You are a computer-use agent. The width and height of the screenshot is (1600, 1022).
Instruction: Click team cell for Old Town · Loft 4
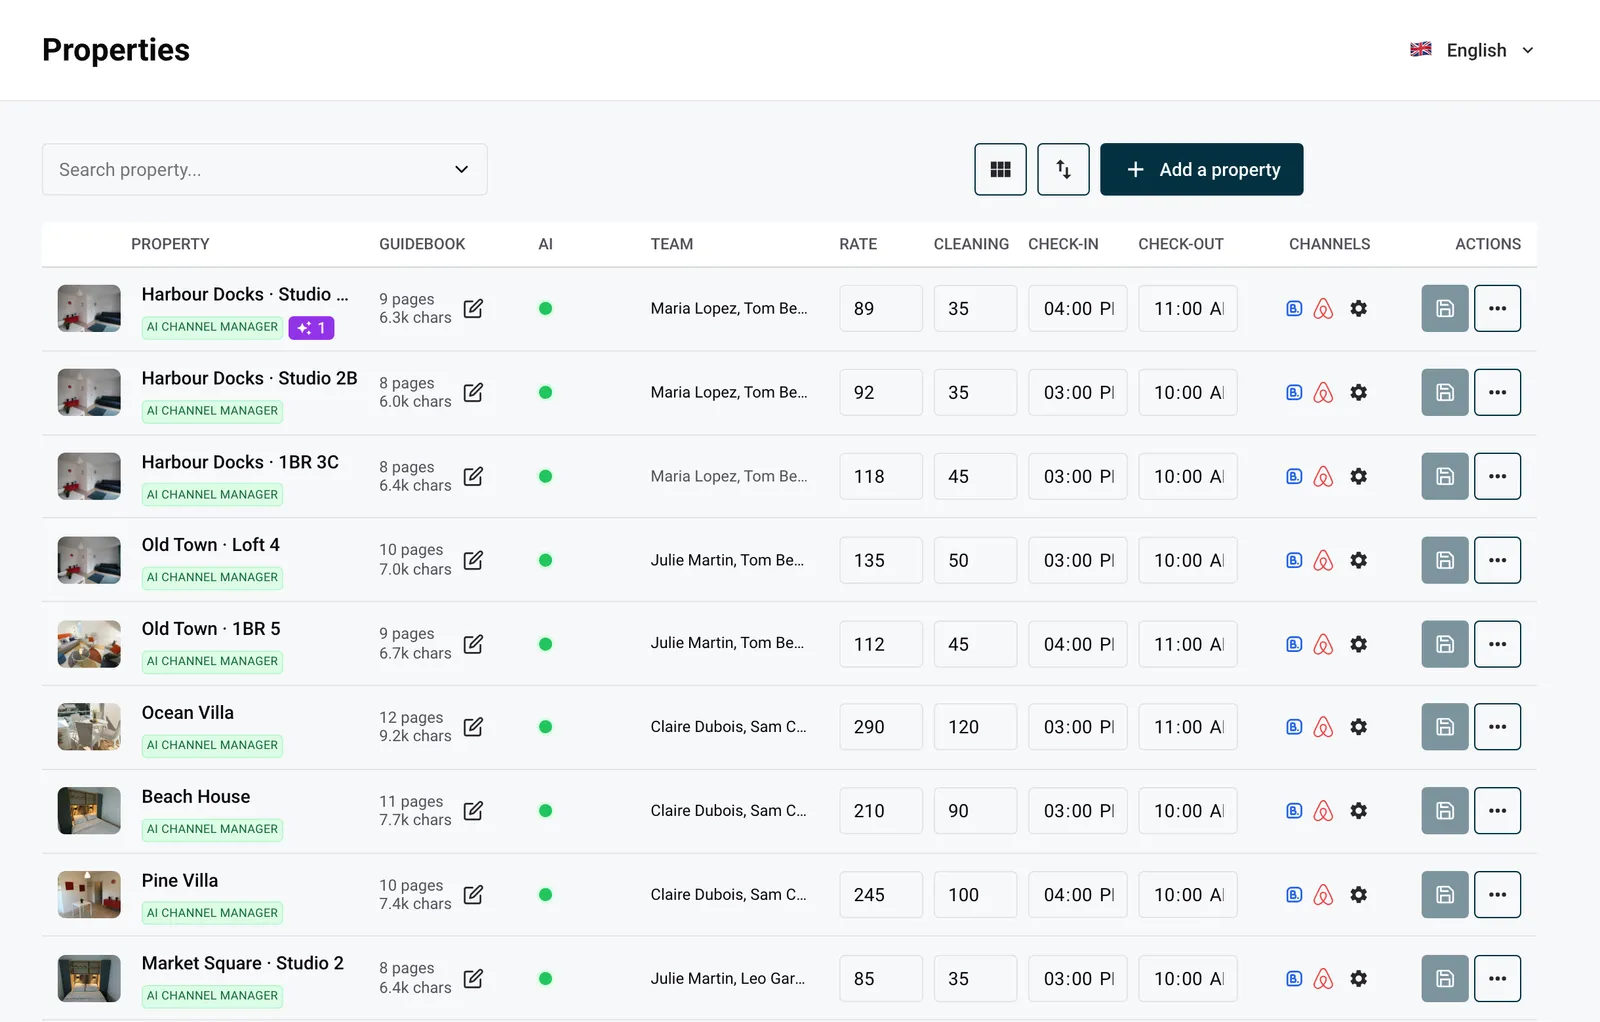[727, 560]
